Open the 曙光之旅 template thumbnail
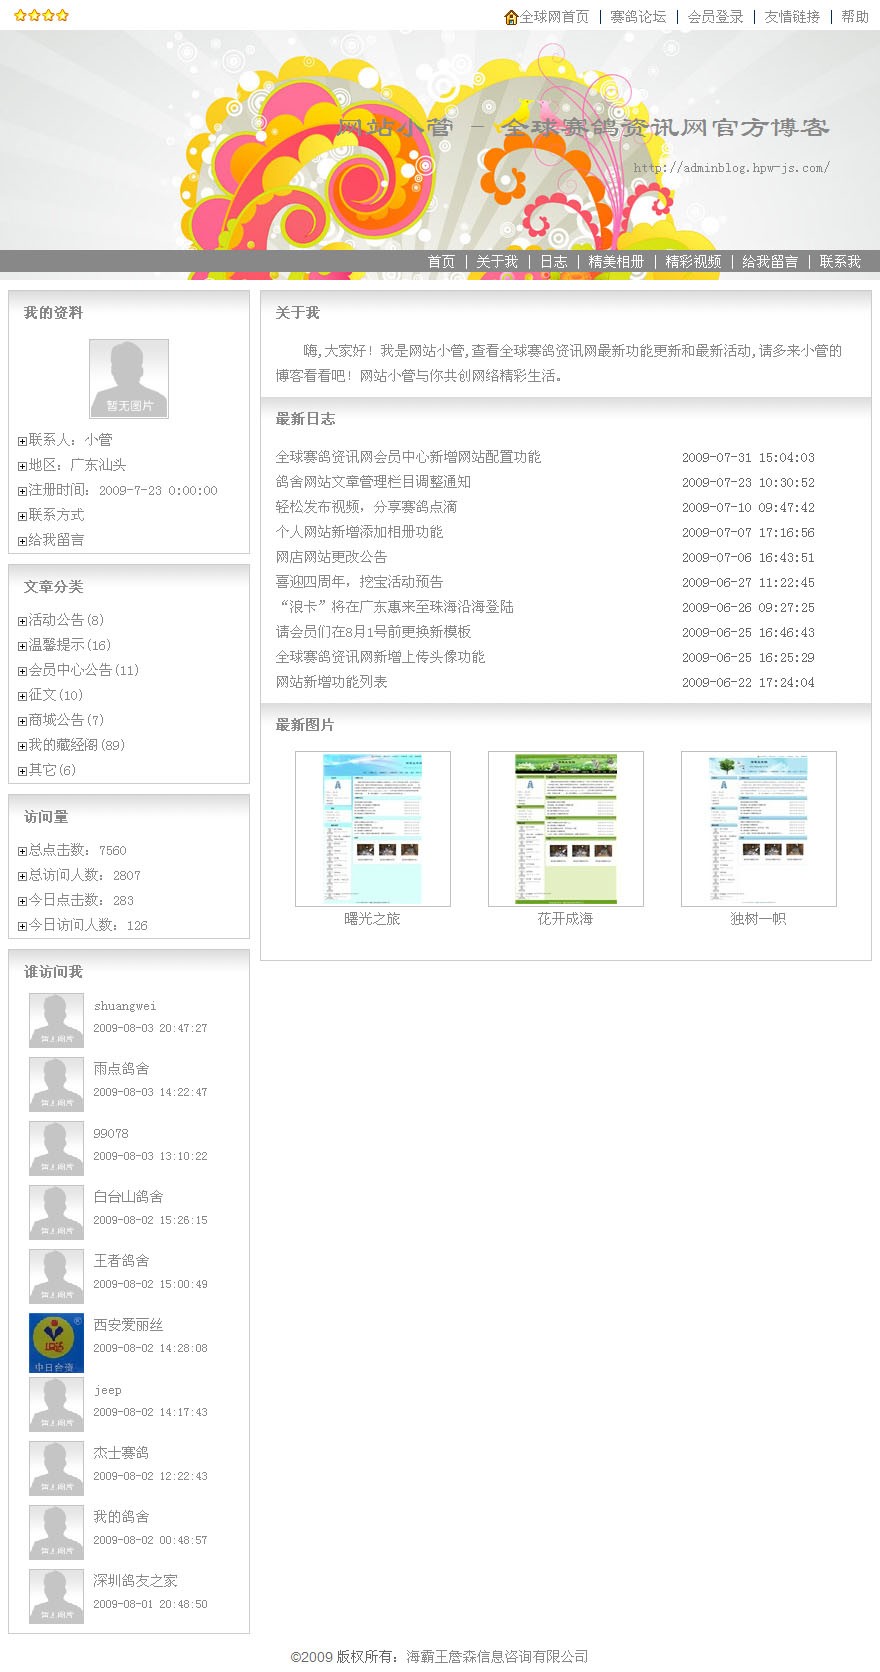The image size is (880, 1672). pos(373,829)
